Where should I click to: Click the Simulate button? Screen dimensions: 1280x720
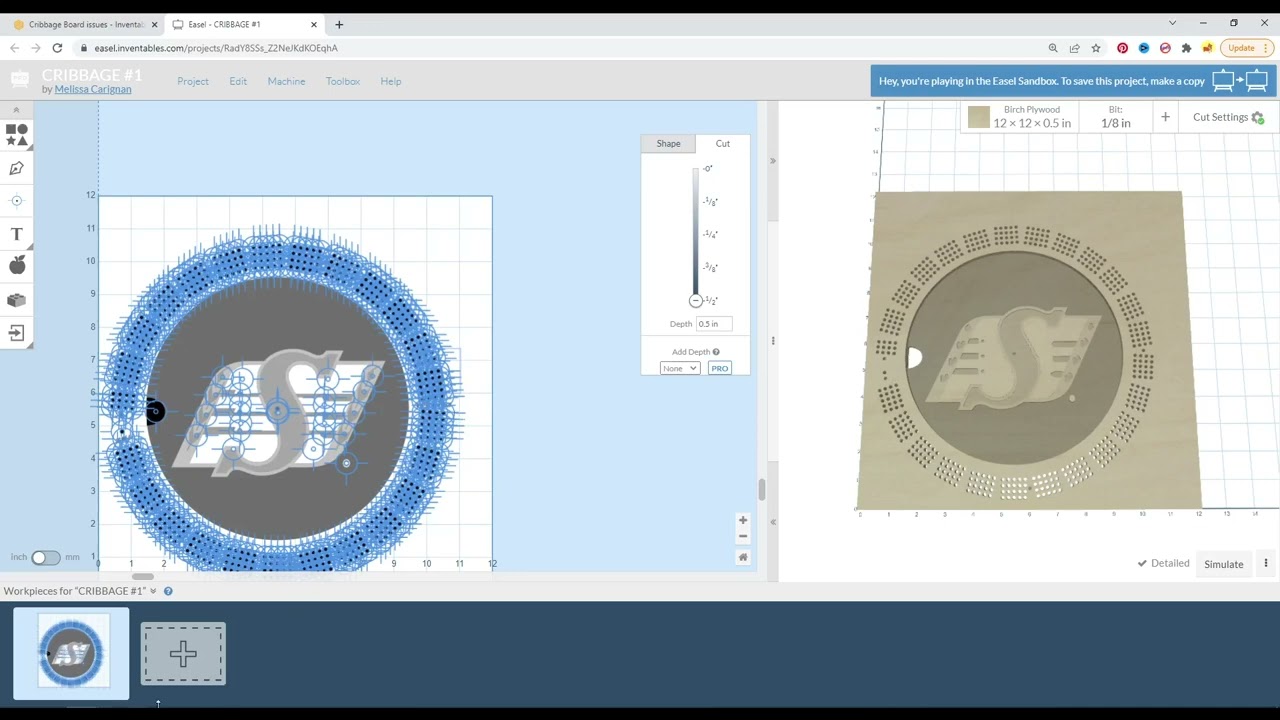click(x=1223, y=564)
